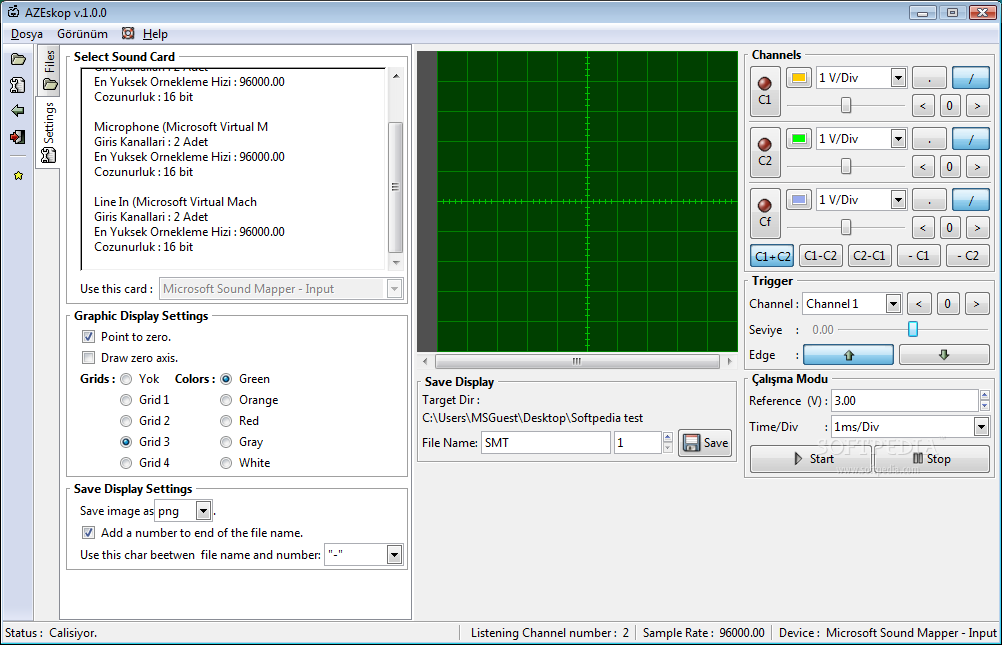
Task: Click the red exit icon in sidebar
Action: [18, 137]
